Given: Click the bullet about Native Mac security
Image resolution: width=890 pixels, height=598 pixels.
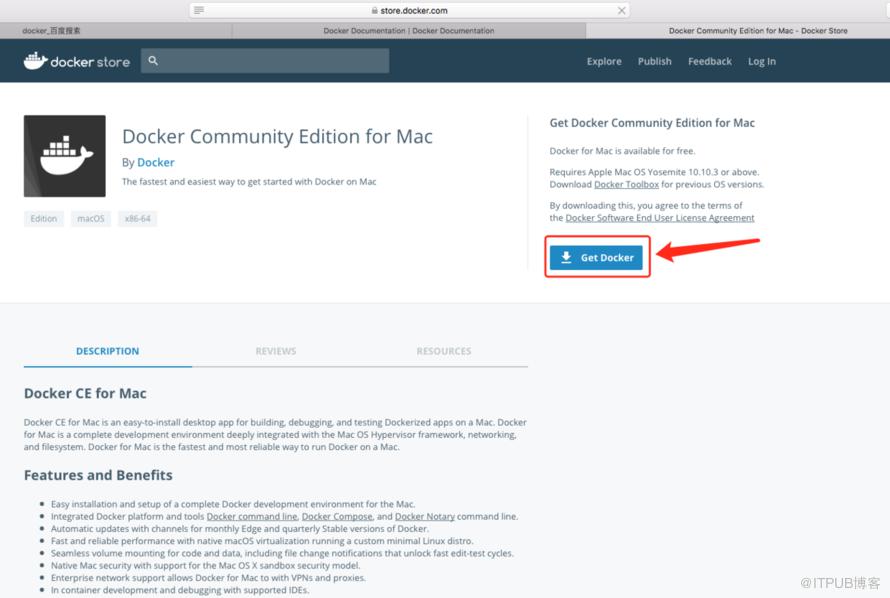Looking at the screenshot, I should click(205, 565).
